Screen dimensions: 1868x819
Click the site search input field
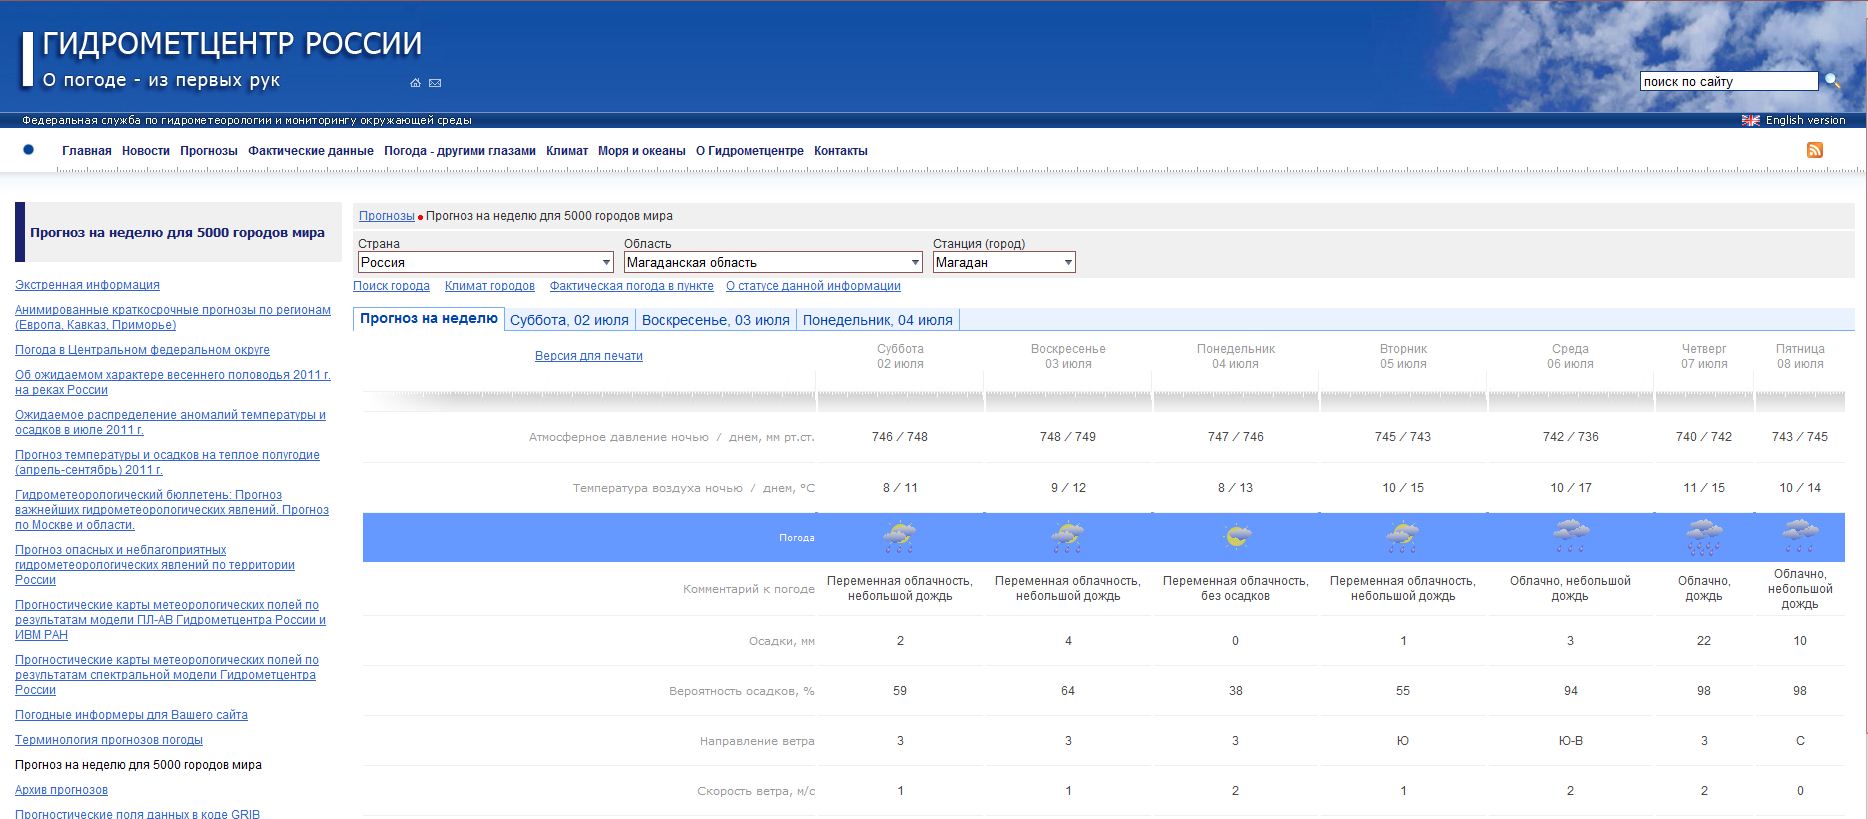click(1728, 81)
